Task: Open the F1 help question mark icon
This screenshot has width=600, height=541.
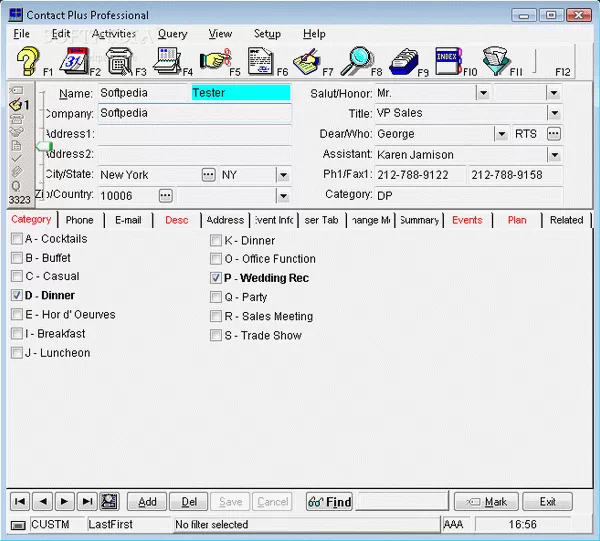Action: pos(28,61)
